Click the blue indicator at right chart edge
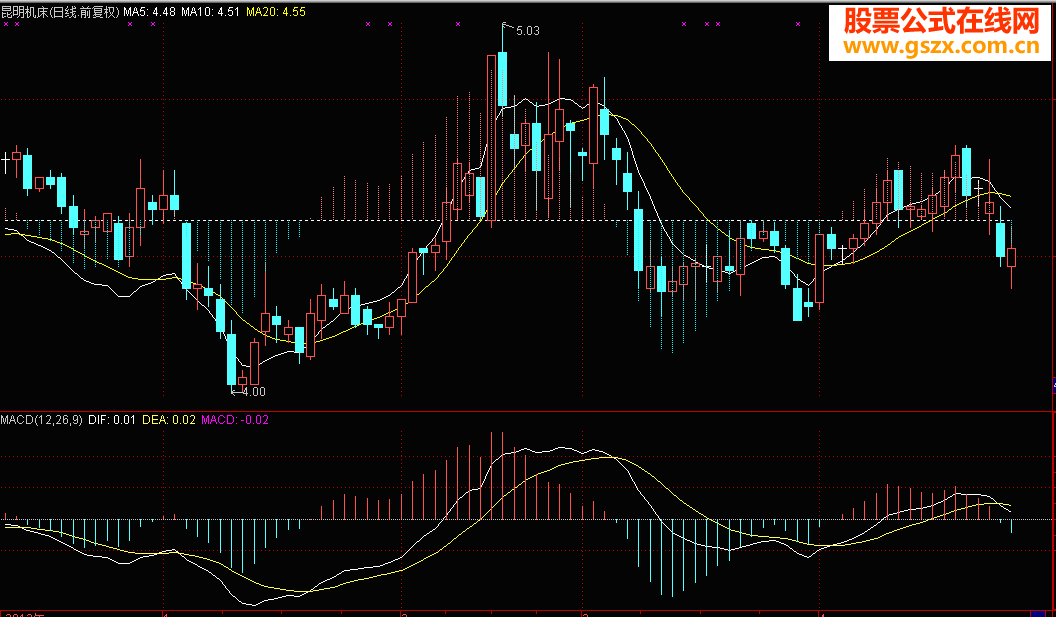Viewport: 1056px width, 617px height. tap(1053, 385)
